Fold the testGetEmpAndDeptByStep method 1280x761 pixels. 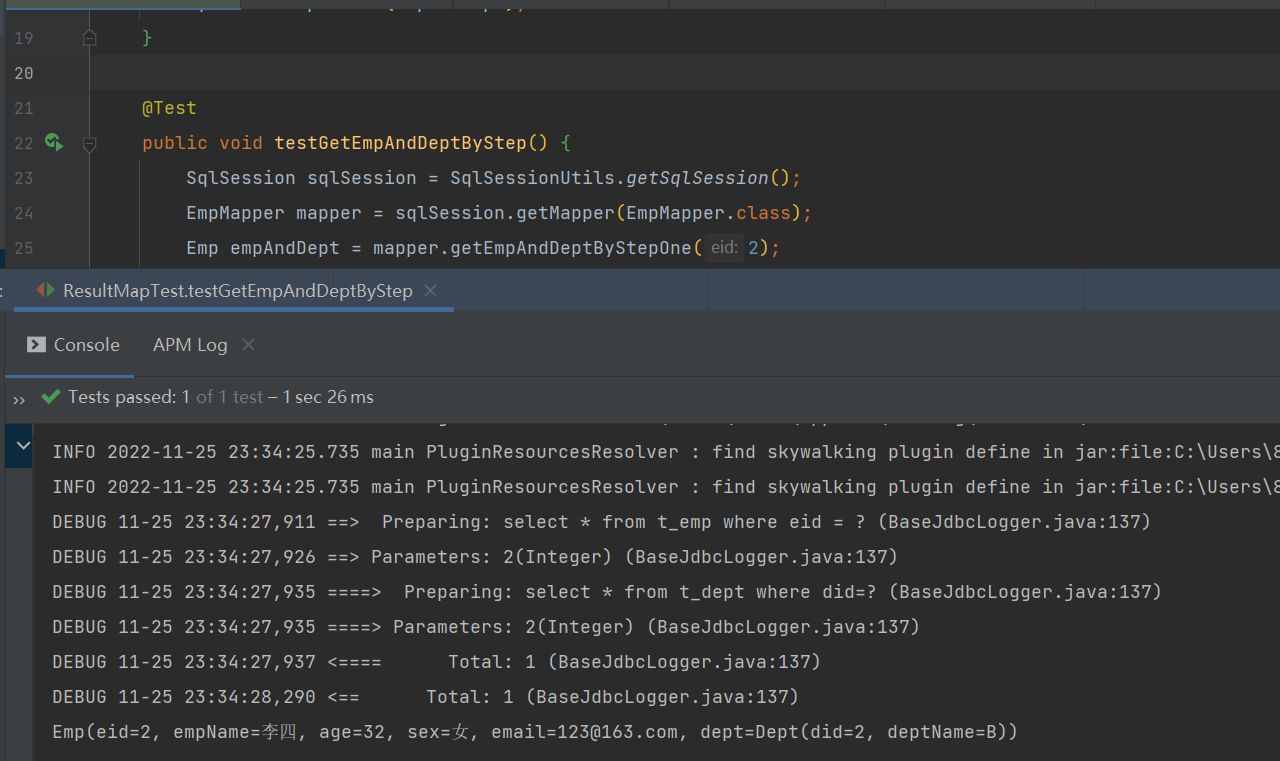tap(89, 144)
